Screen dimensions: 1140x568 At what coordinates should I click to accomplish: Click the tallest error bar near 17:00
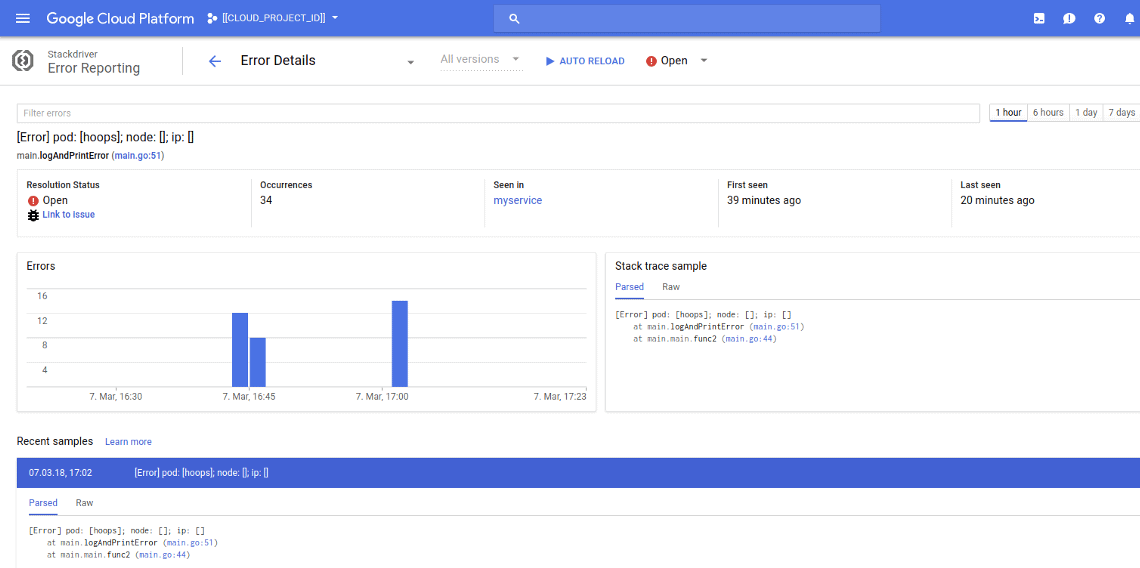coord(399,343)
